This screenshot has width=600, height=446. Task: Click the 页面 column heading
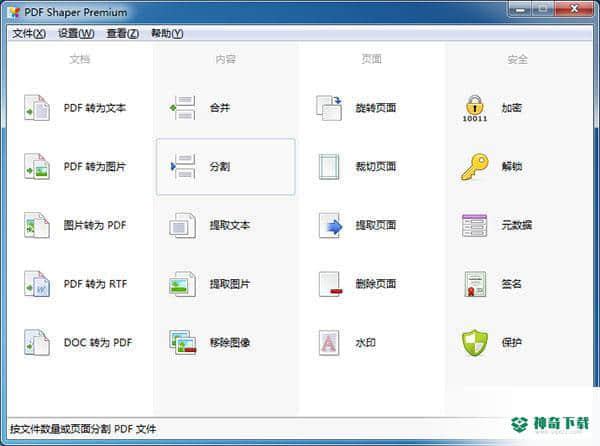click(372, 59)
